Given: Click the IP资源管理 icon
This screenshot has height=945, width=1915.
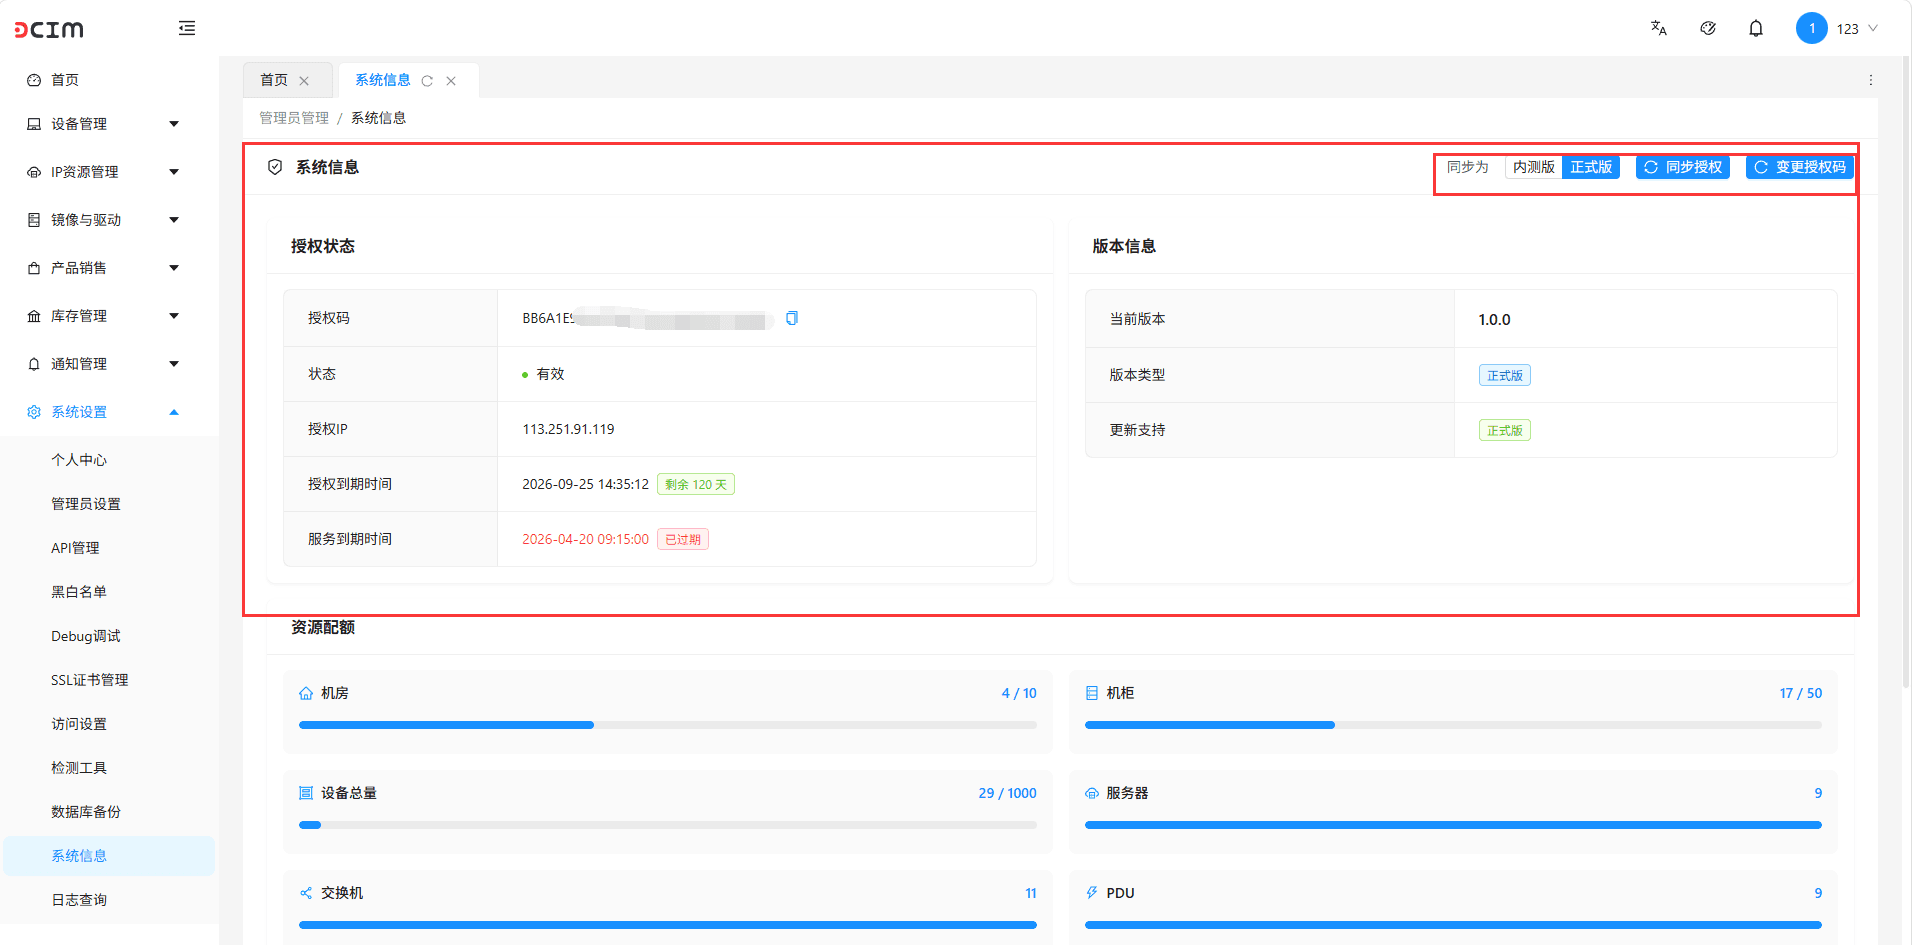Looking at the screenshot, I should point(34,172).
